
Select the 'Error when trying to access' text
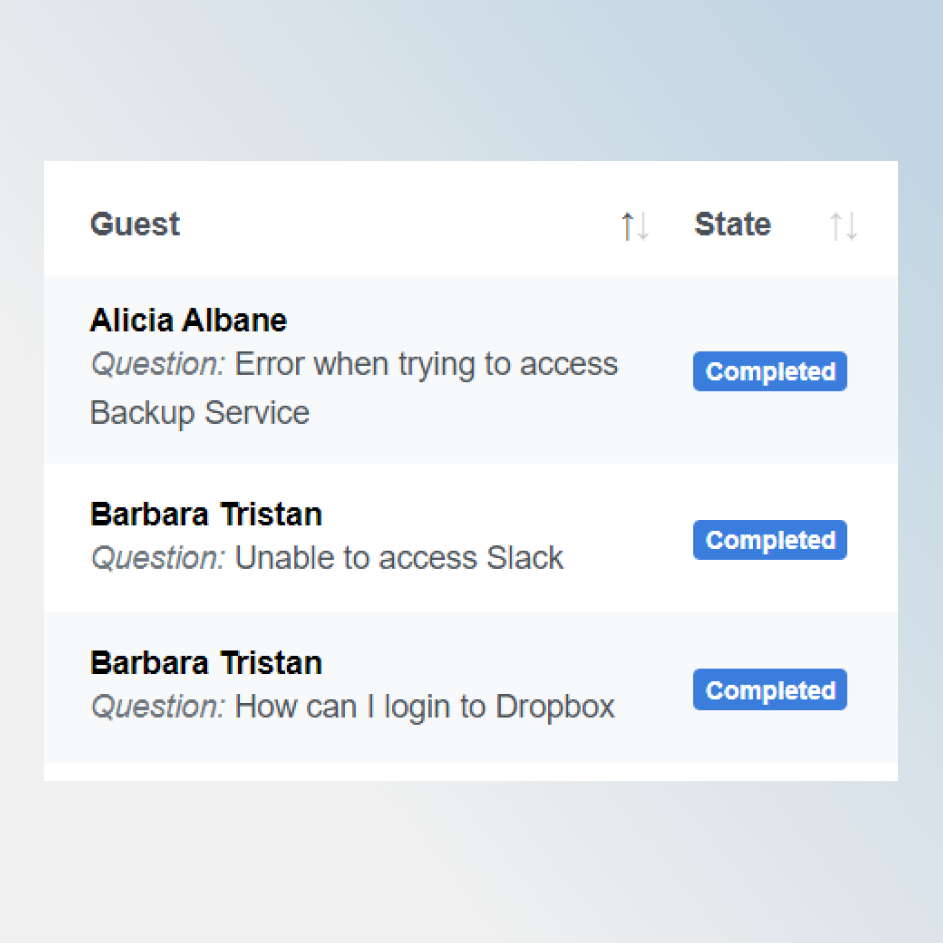click(x=426, y=364)
